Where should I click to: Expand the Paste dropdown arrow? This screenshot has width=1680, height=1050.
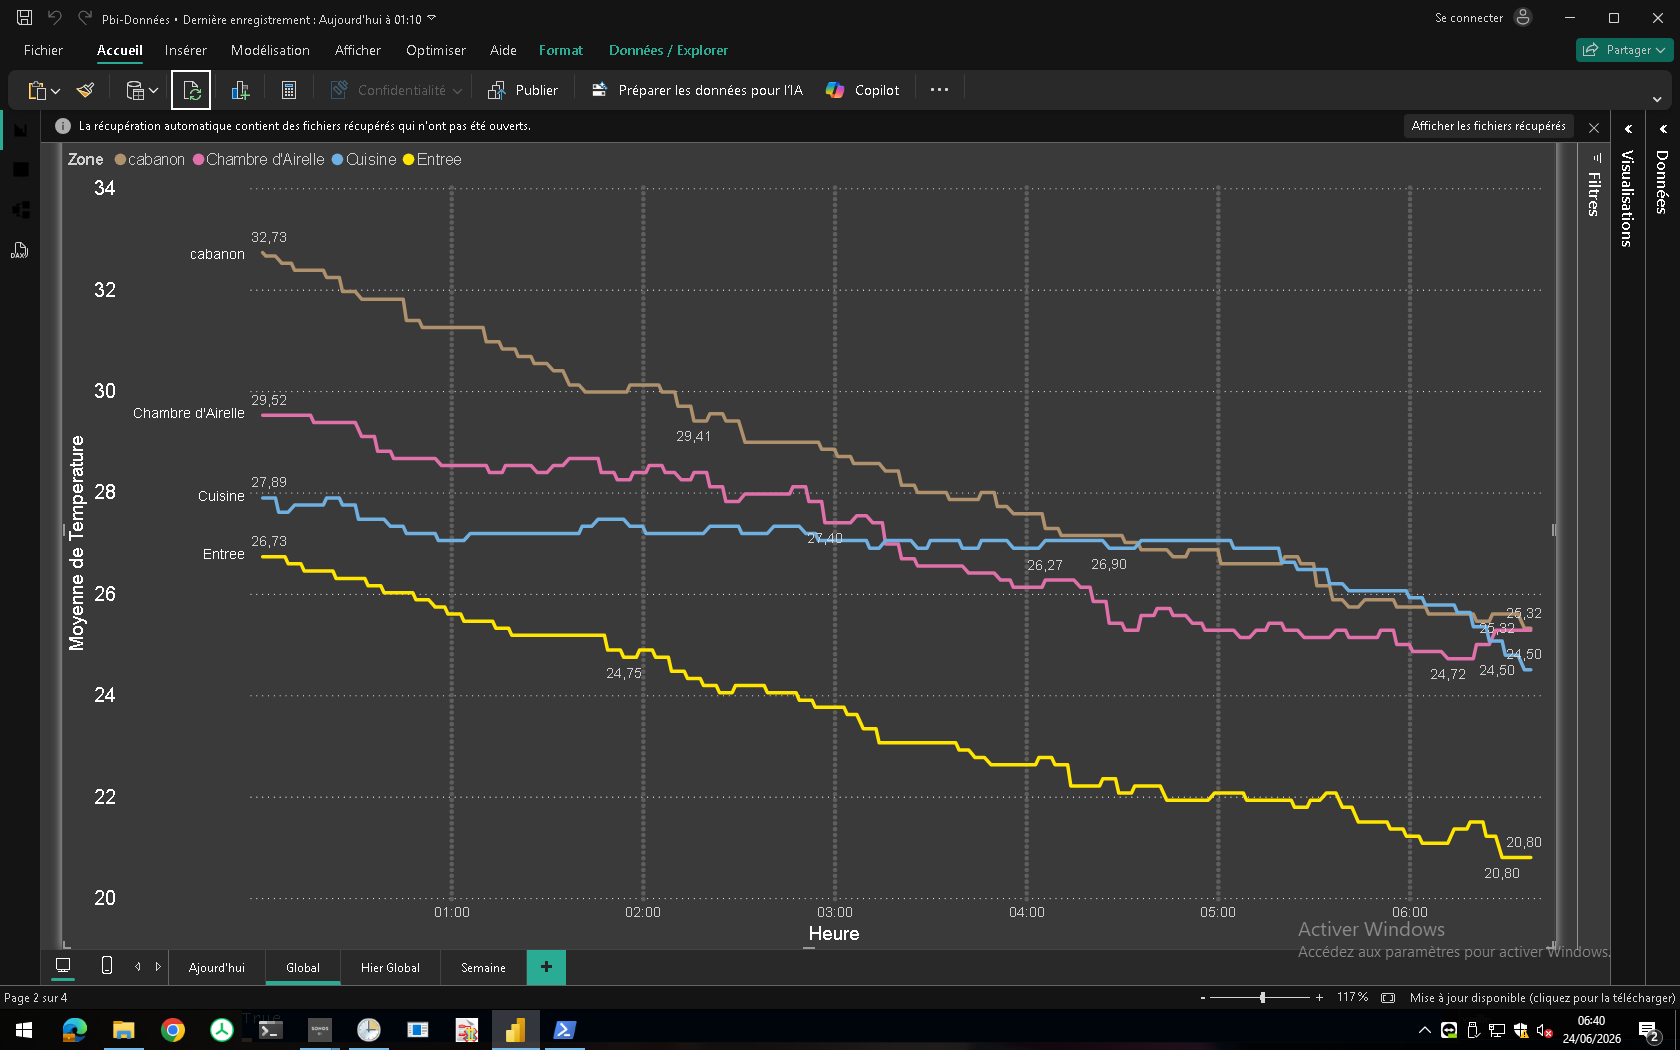click(x=56, y=91)
